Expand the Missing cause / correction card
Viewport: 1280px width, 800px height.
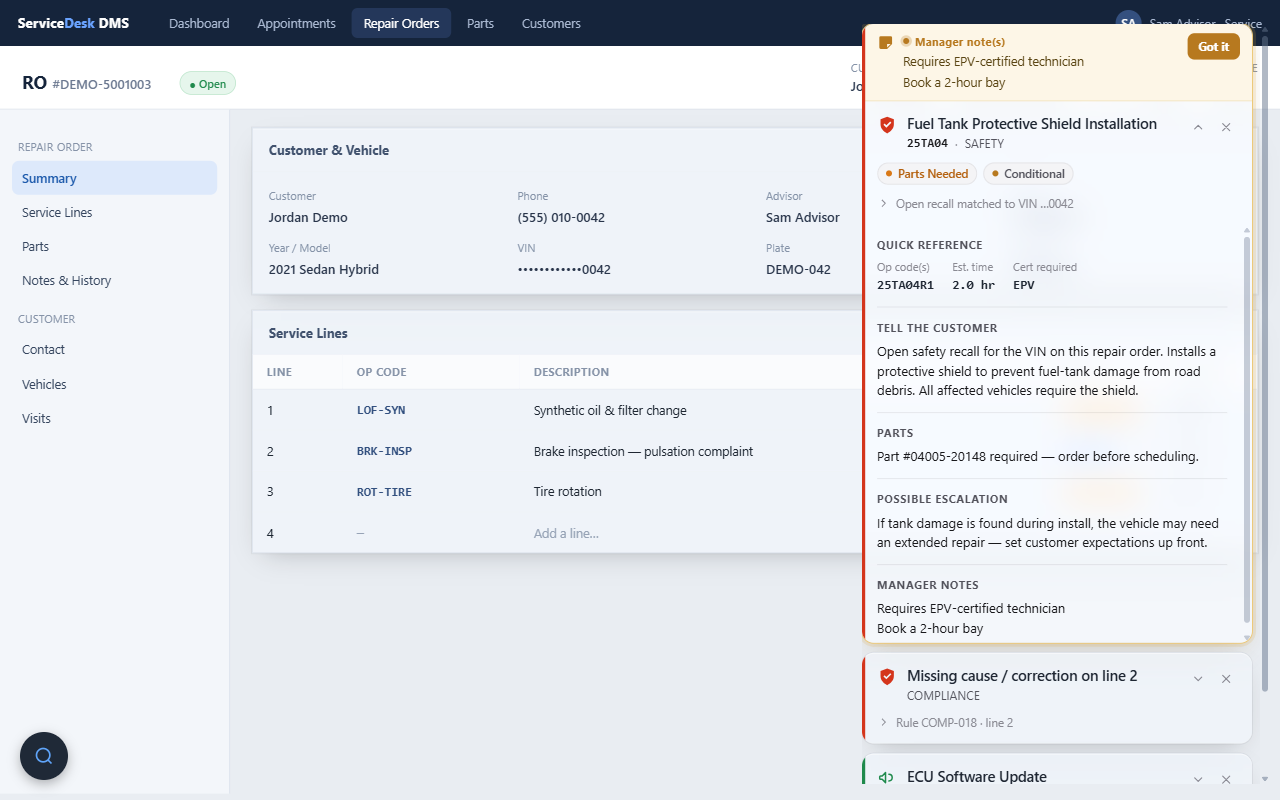(x=1198, y=679)
